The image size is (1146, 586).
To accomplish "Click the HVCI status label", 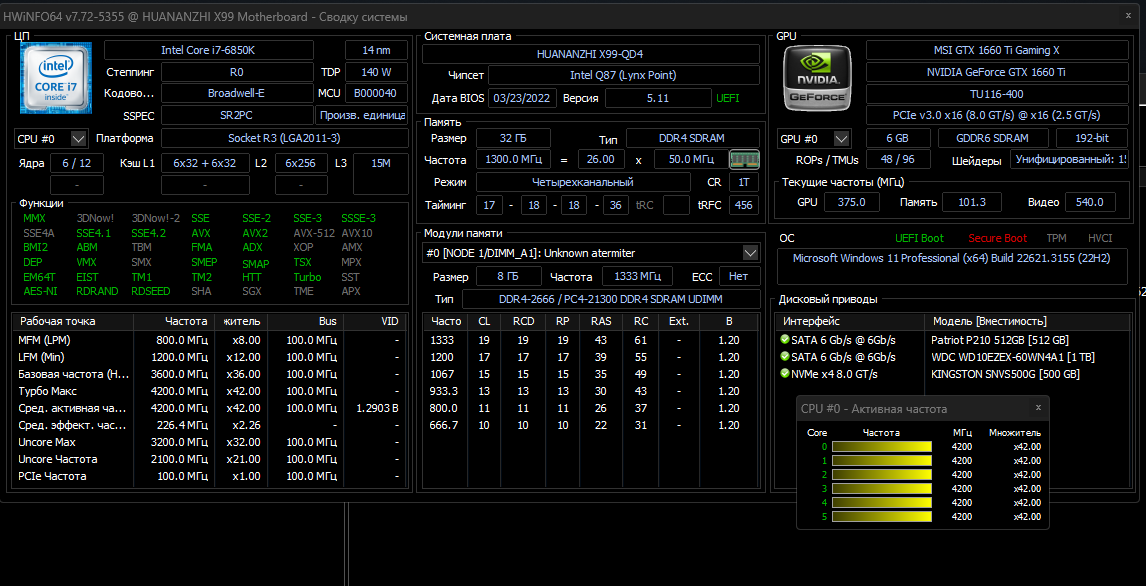I will (1099, 238).
